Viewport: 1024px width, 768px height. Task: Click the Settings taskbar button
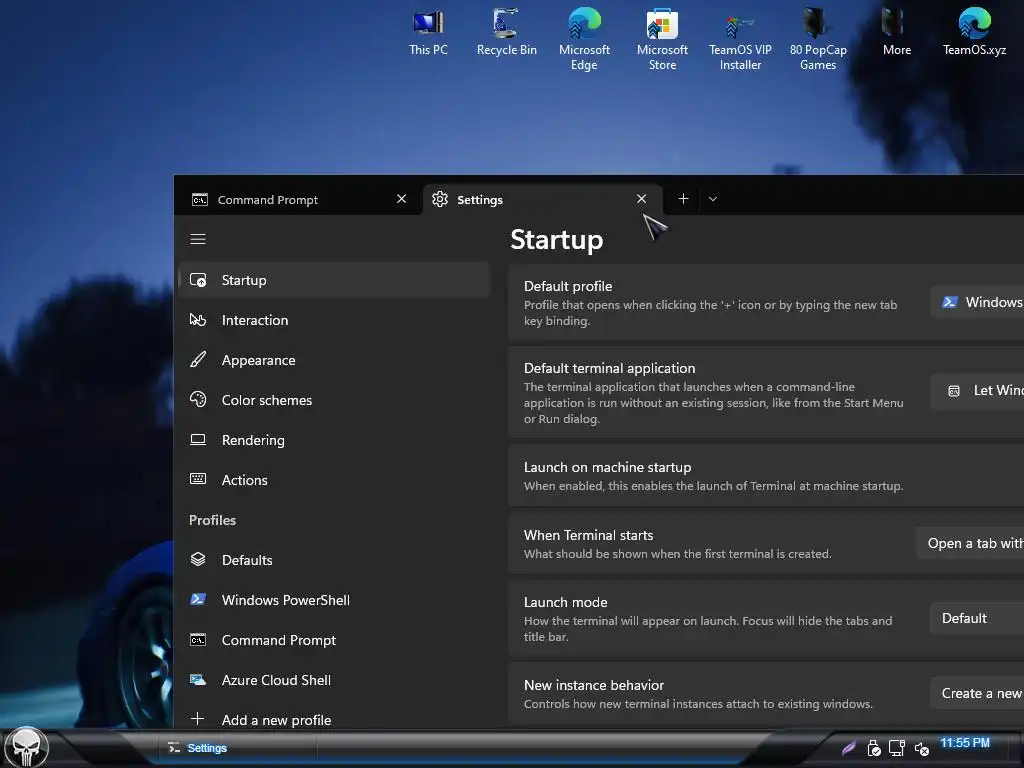(238, 748)
